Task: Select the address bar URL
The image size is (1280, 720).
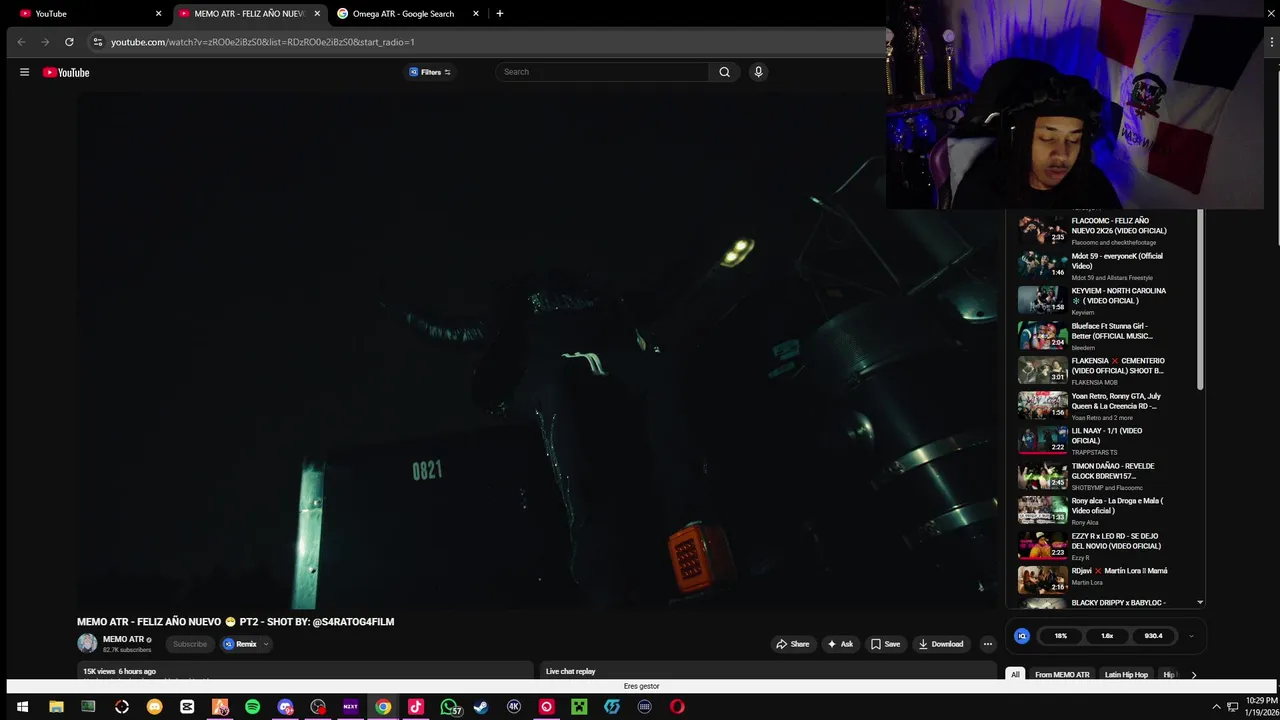Action: [262, 42]
